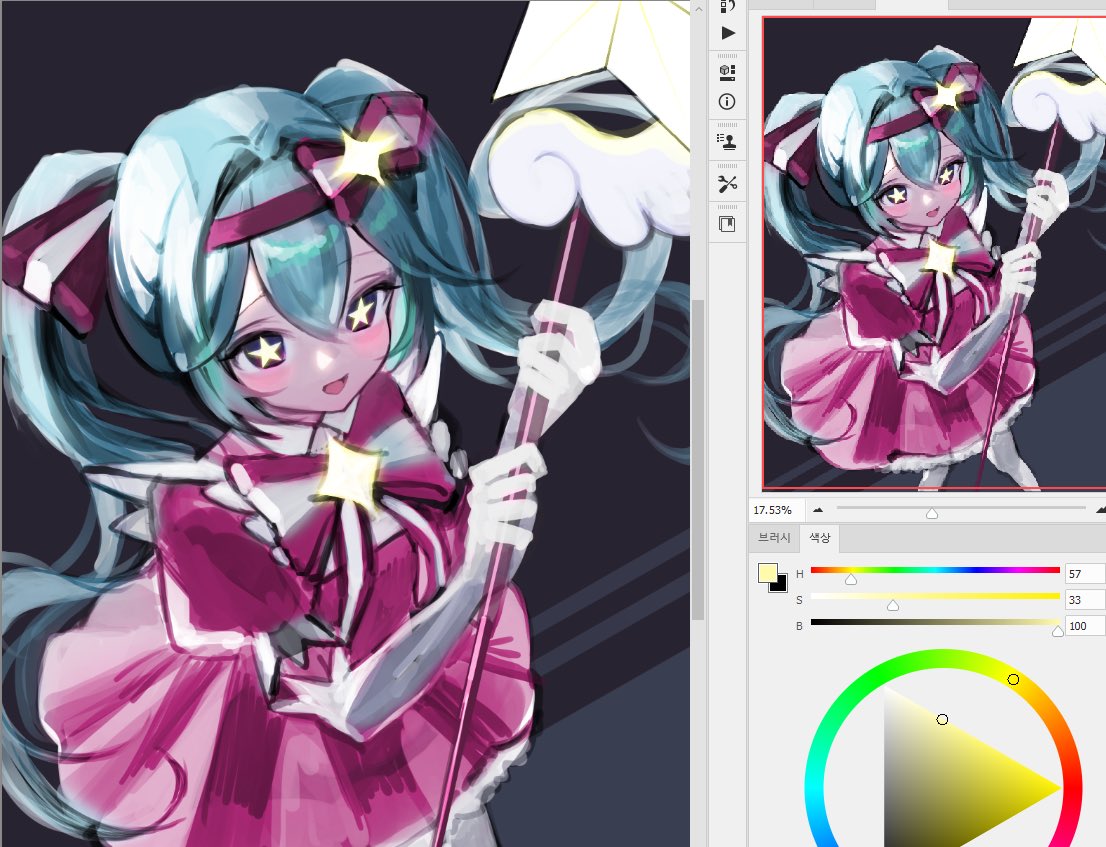
Task: Click the navigator zoom in mountain icon
Action: (x=1101, y=508)
